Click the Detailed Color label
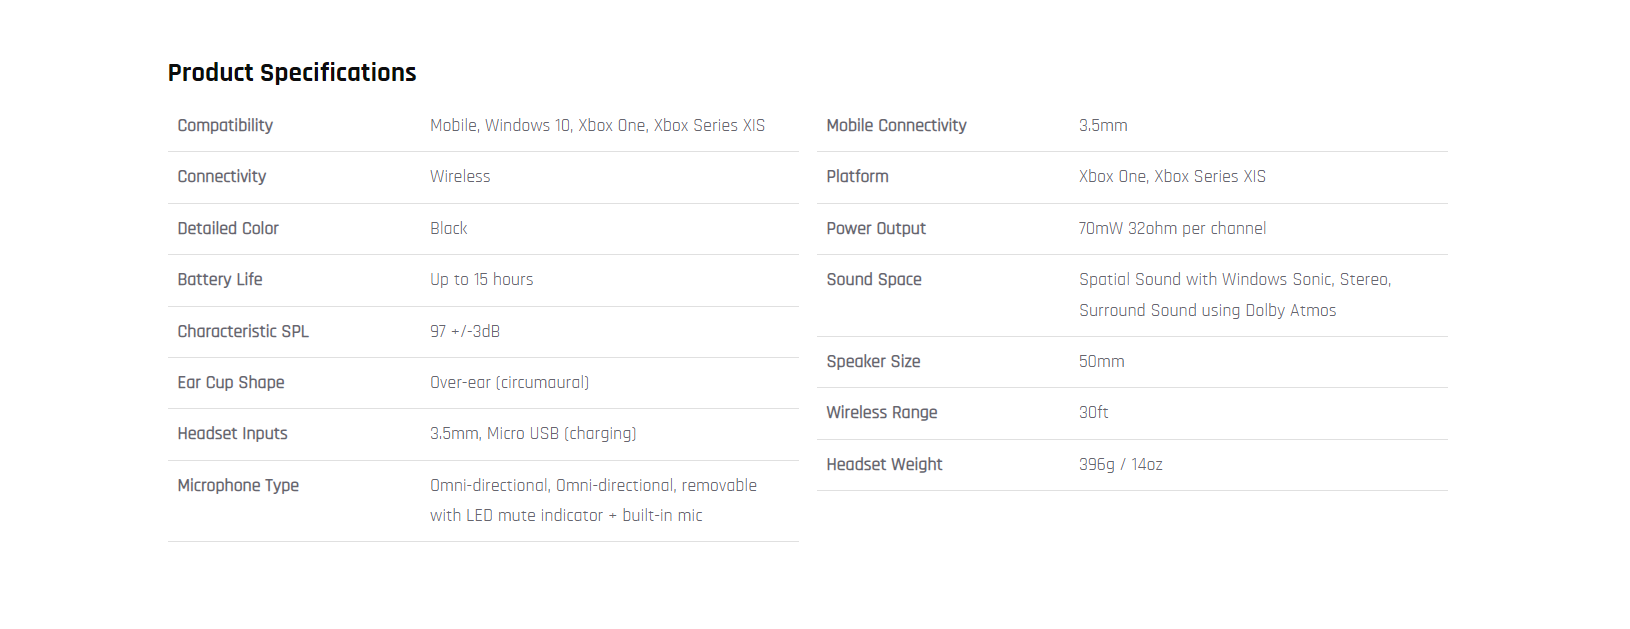 click(228, 229)
